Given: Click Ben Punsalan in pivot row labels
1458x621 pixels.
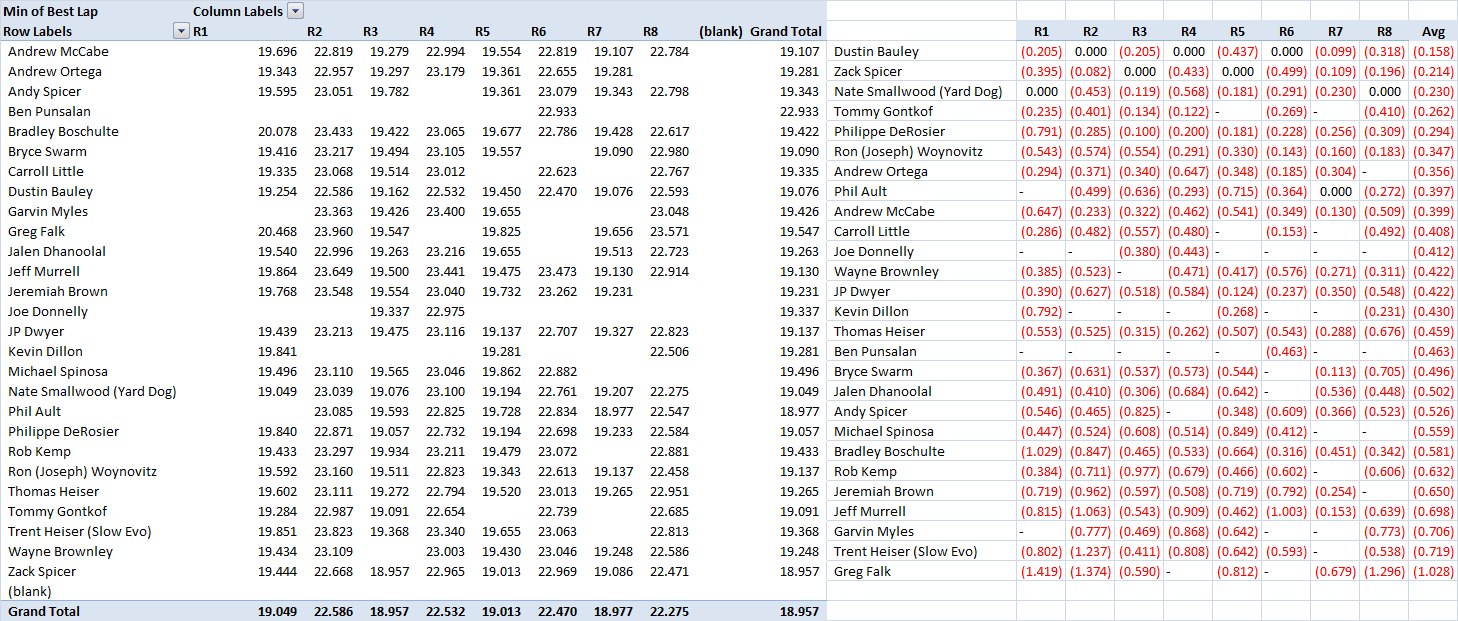Looking at the screenshot, I should click(x=49, y=111).
